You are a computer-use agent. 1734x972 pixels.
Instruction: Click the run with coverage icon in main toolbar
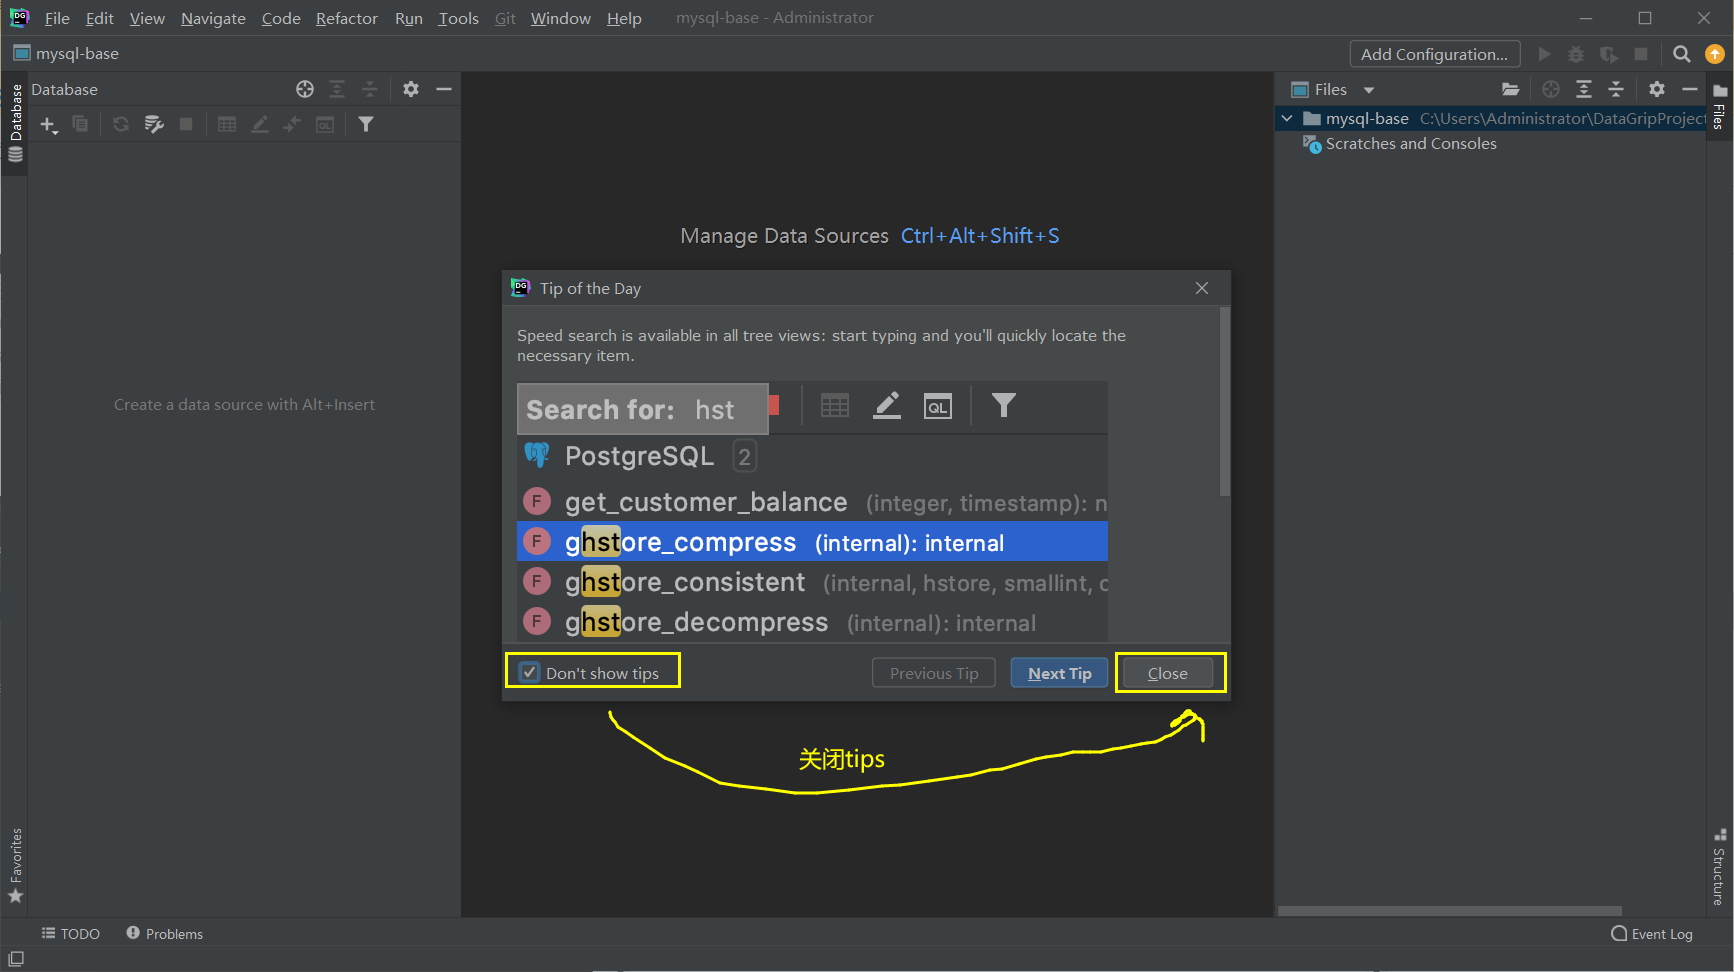click(1609, 54)
